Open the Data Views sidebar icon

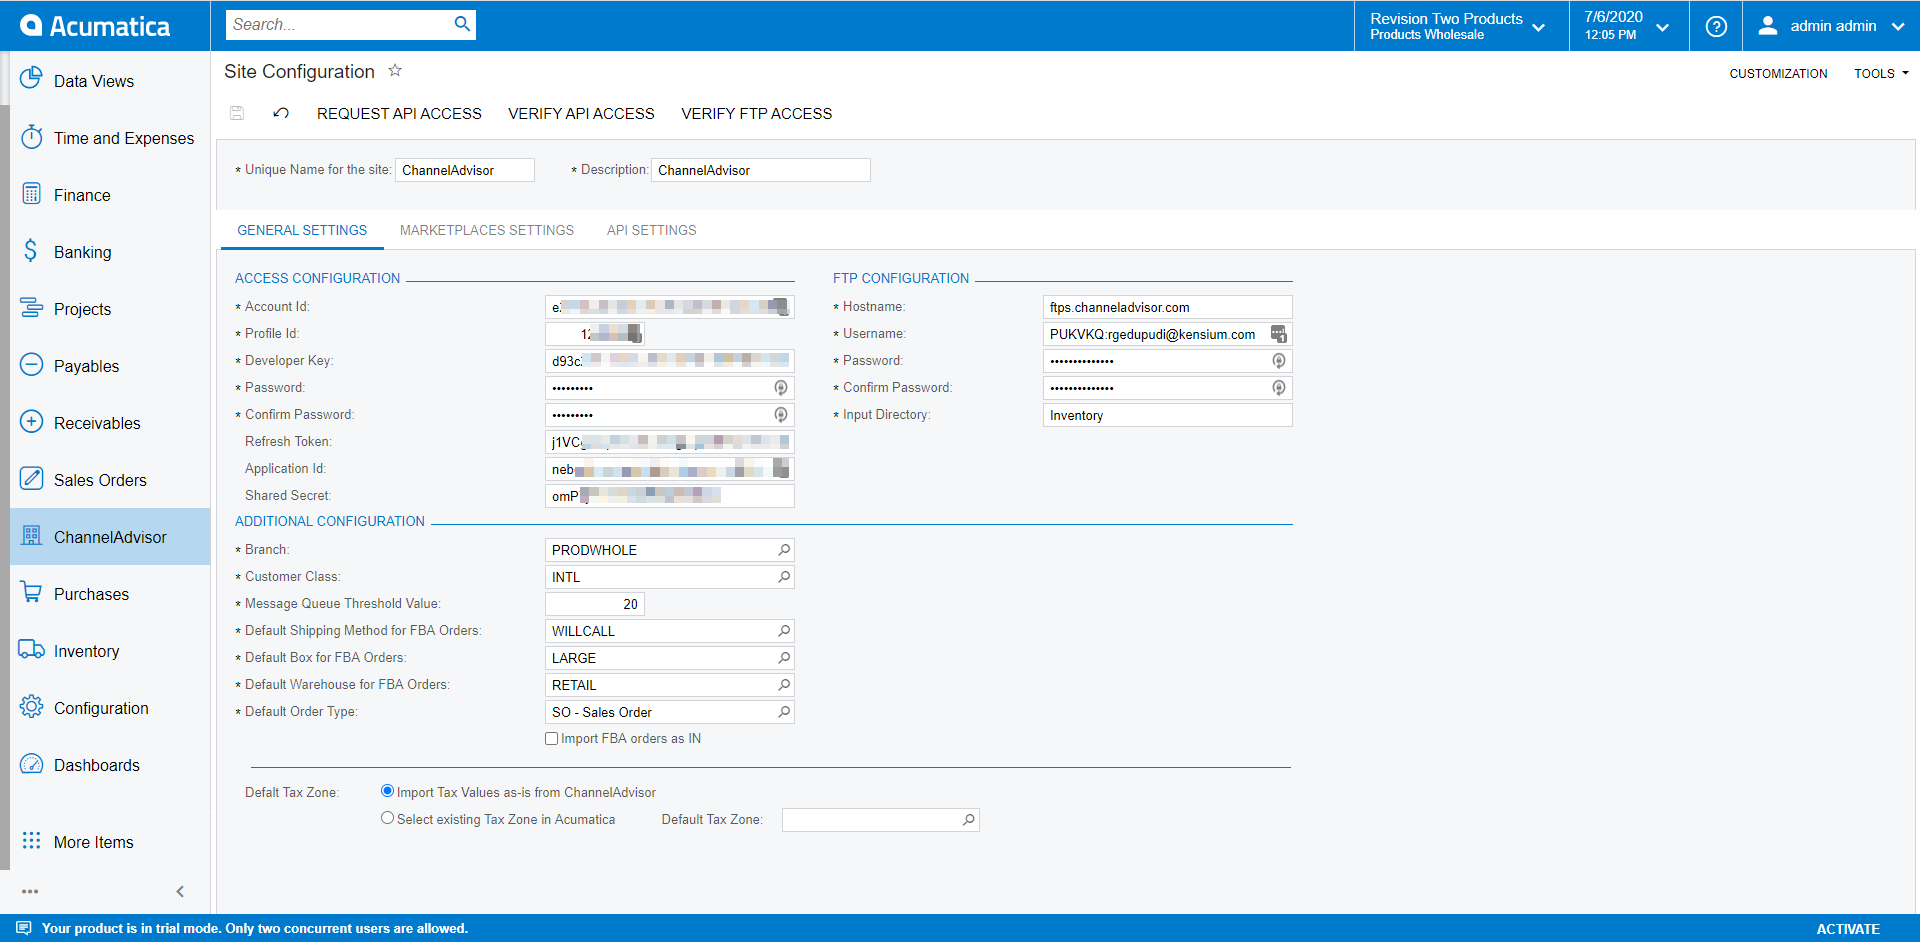point(31,78)
